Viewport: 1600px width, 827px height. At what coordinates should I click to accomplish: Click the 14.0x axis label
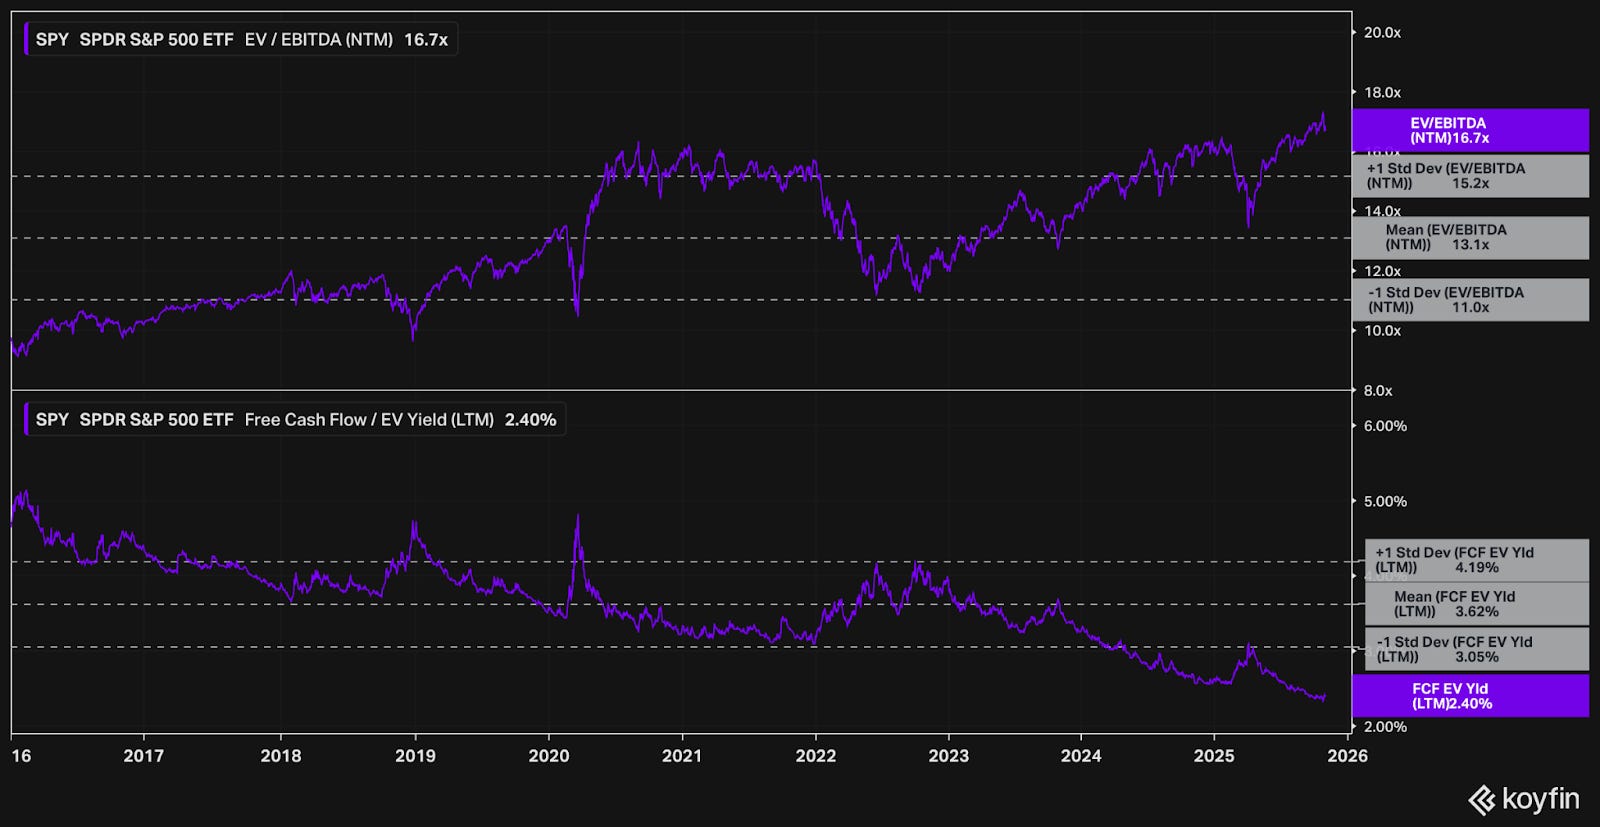tap(1382, 211)
